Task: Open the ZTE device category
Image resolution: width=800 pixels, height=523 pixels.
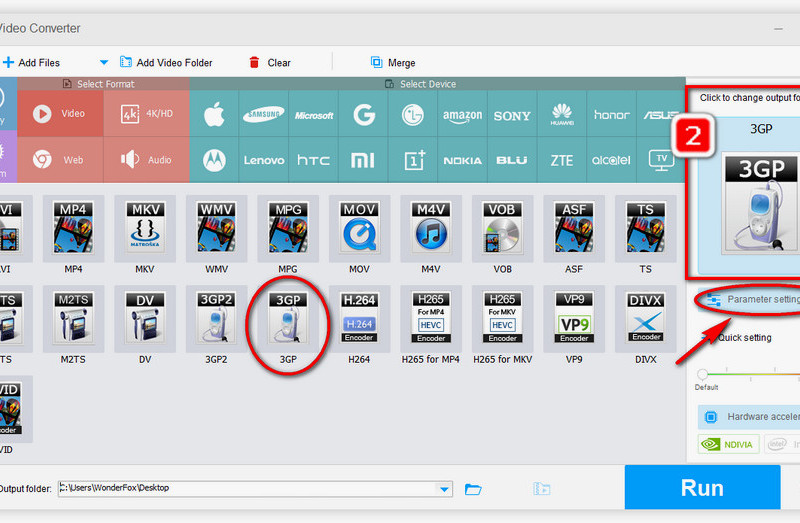Action: pos(562,160)
